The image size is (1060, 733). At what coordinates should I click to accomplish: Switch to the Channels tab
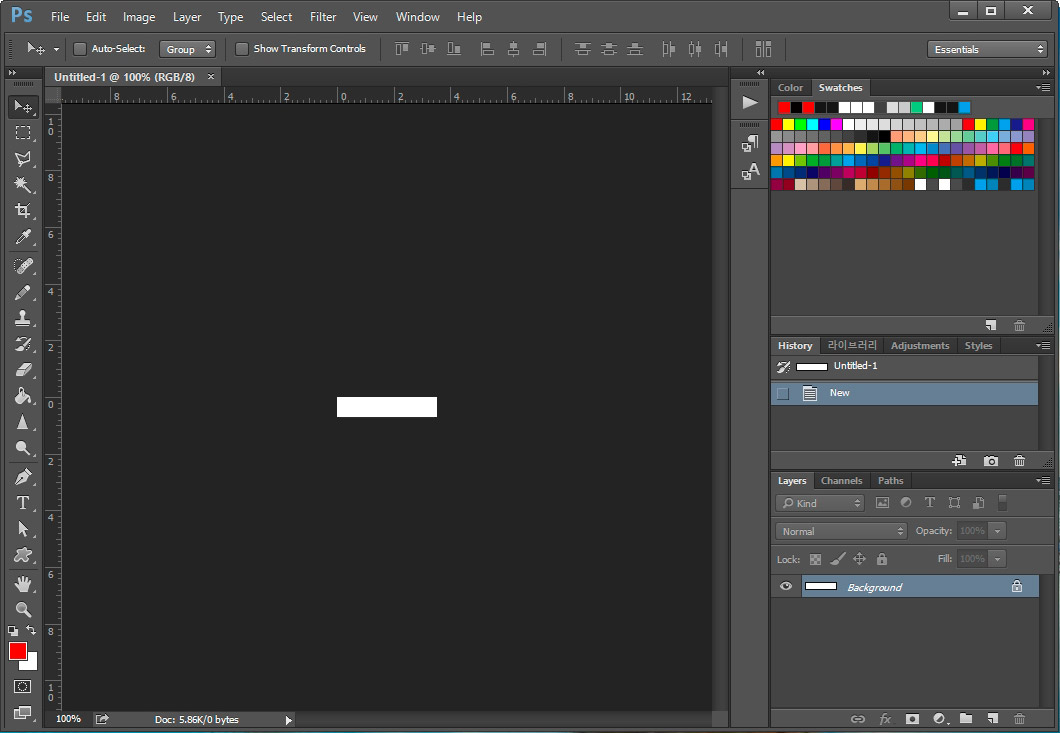click(x=842, y=481)
